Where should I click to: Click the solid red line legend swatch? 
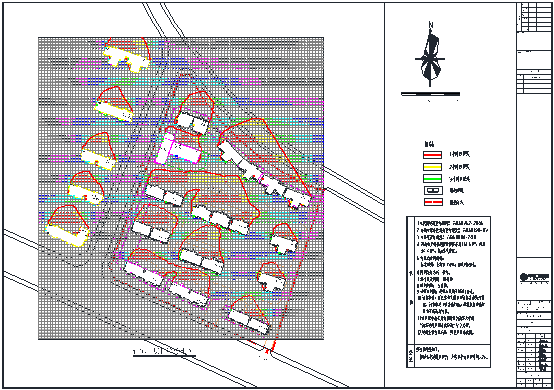(432, 155)
